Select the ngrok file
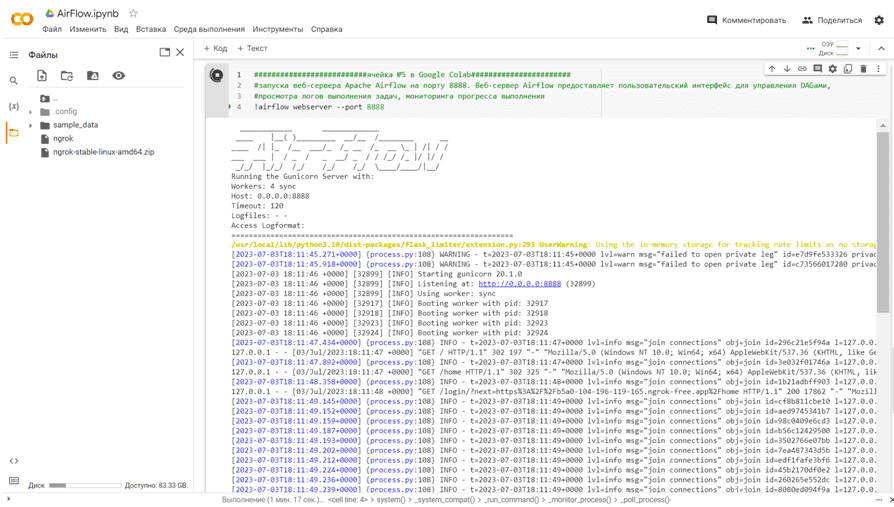 [x=63, y=139]
